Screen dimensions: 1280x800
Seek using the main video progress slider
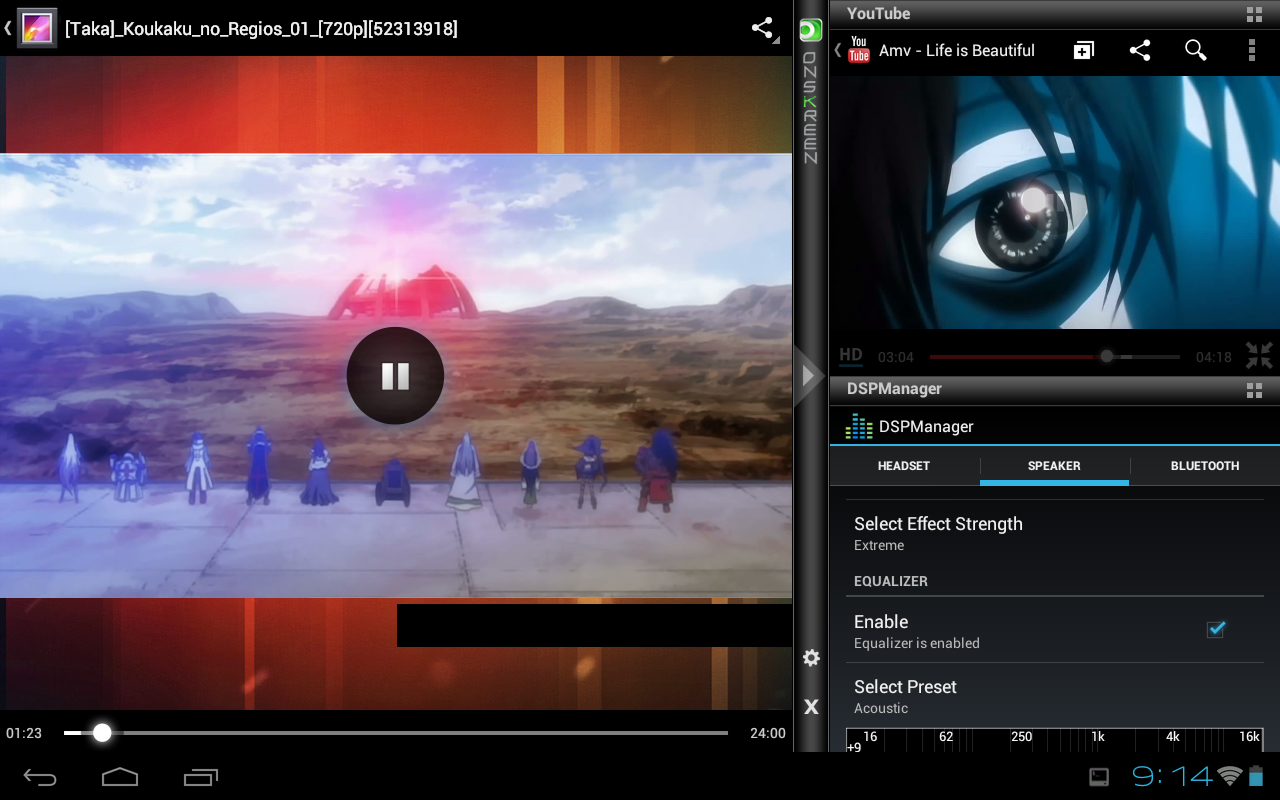[x=395, y=733]
